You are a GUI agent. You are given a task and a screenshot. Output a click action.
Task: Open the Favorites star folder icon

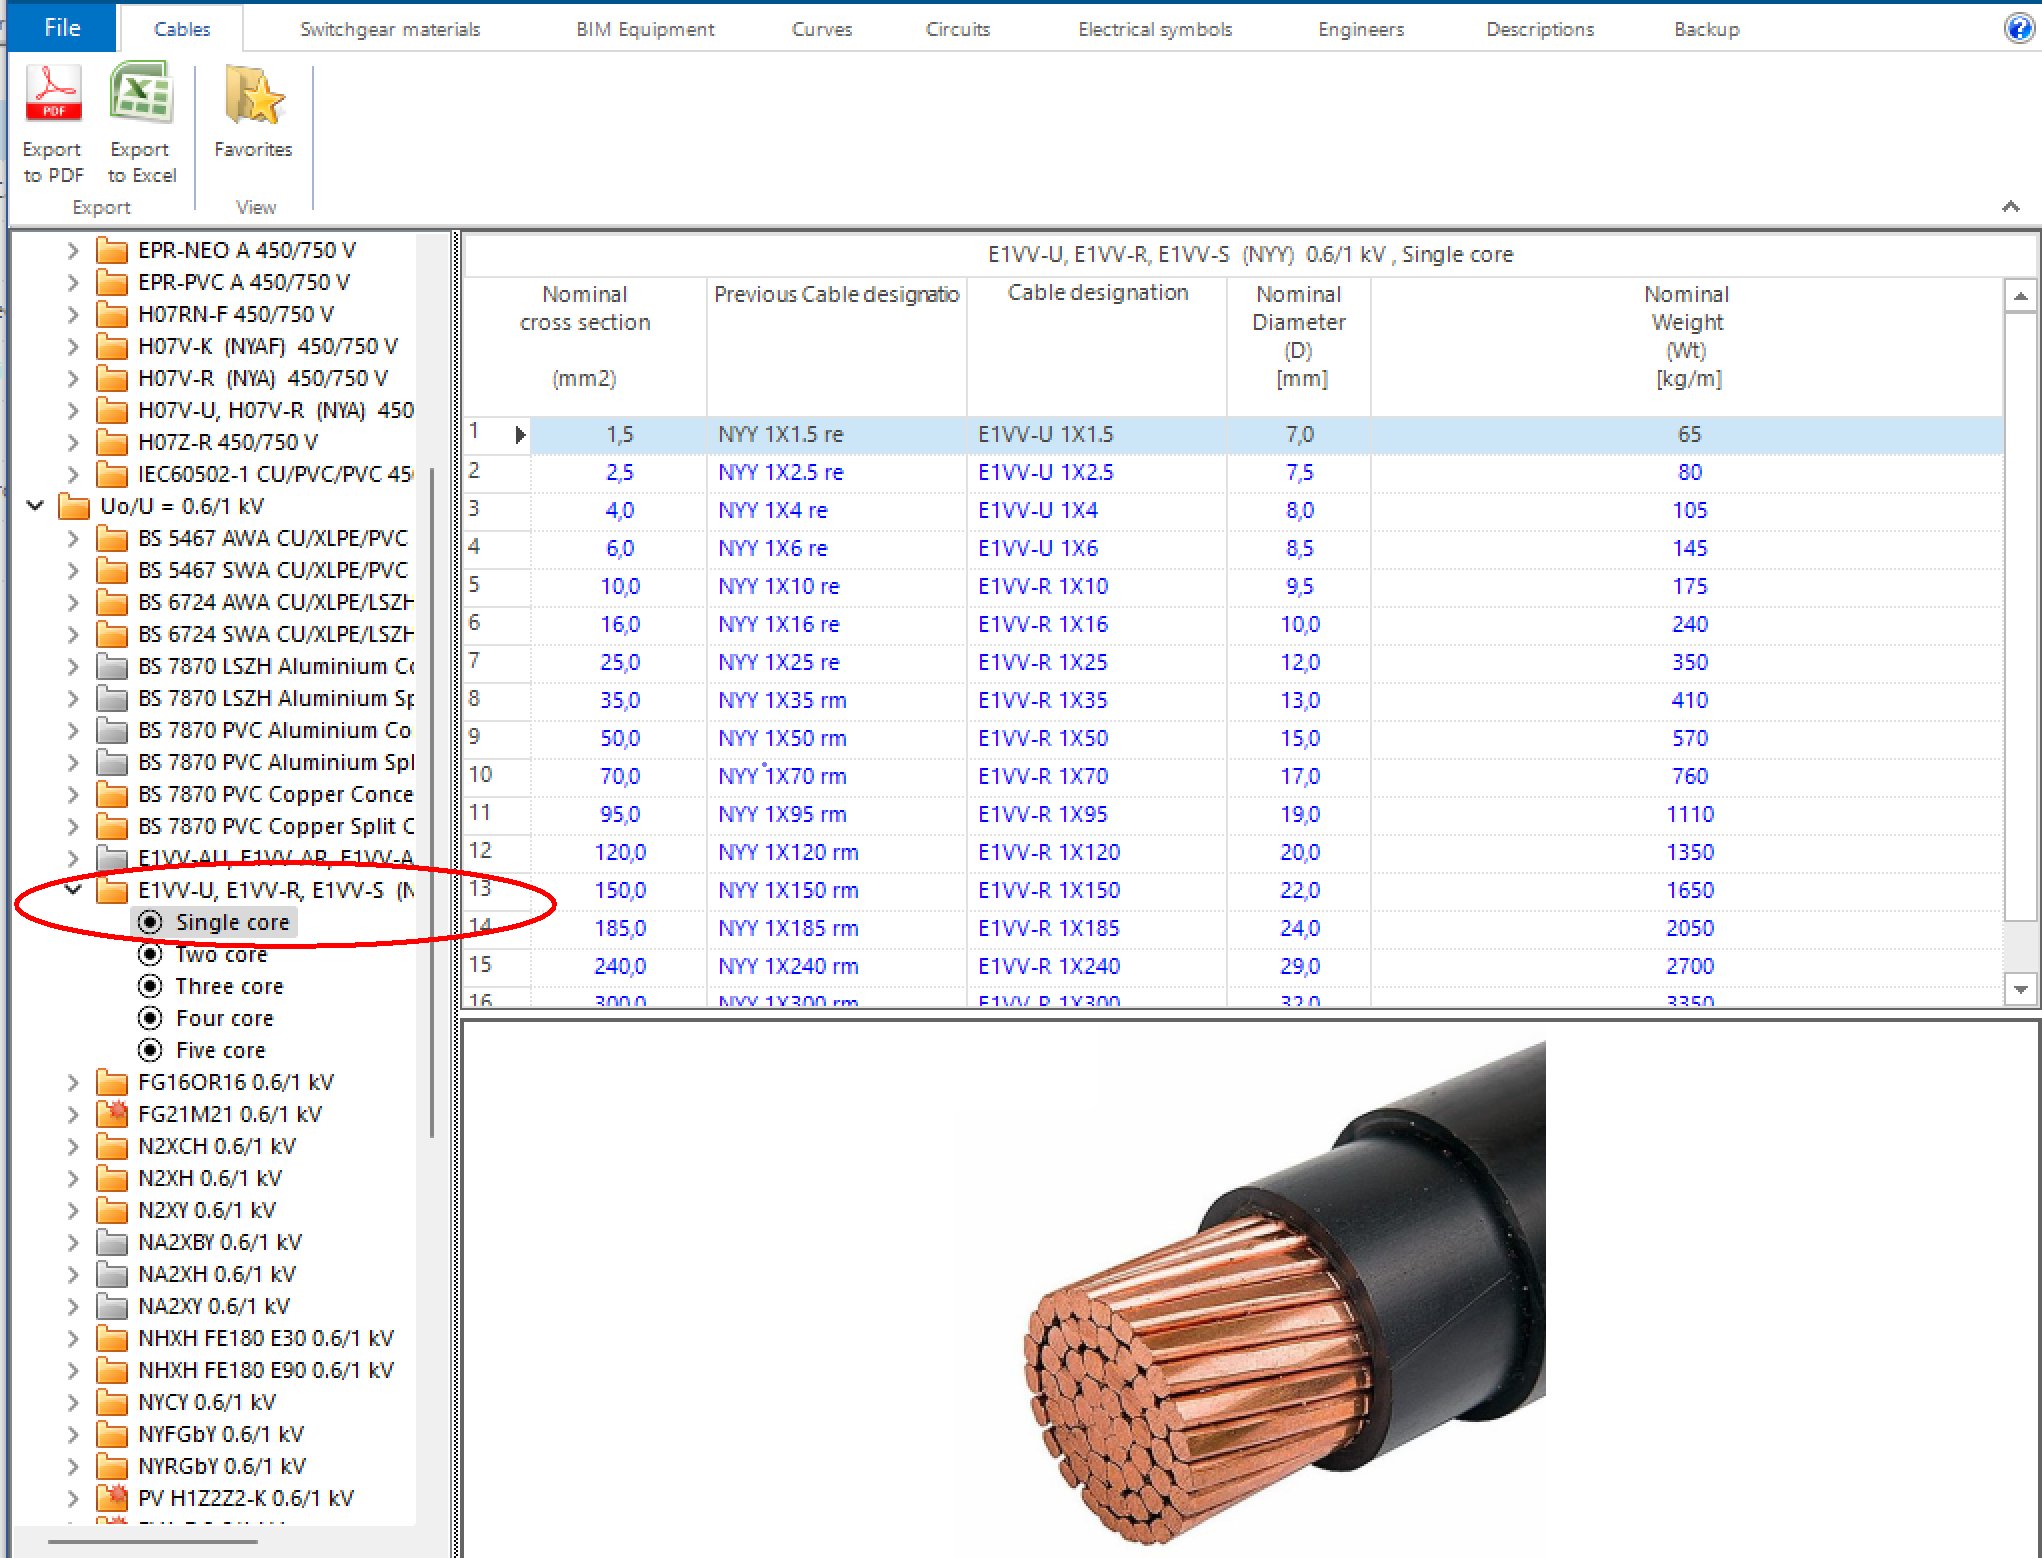pos(253,97)
